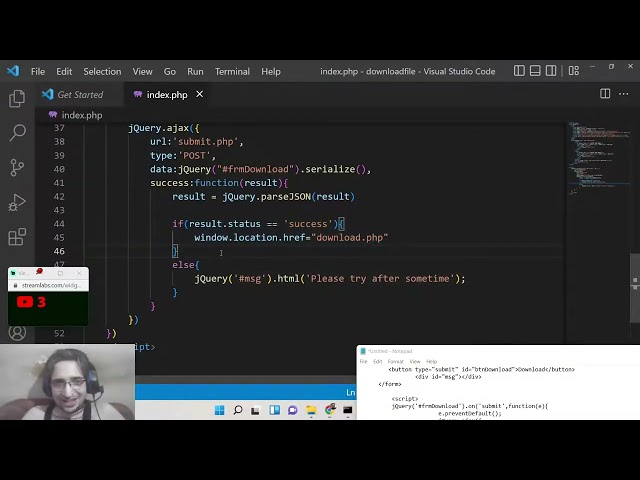Toggle secondary side bar layout icon
The height and width of the screenshot is (480, 640).
pos(551,71)
